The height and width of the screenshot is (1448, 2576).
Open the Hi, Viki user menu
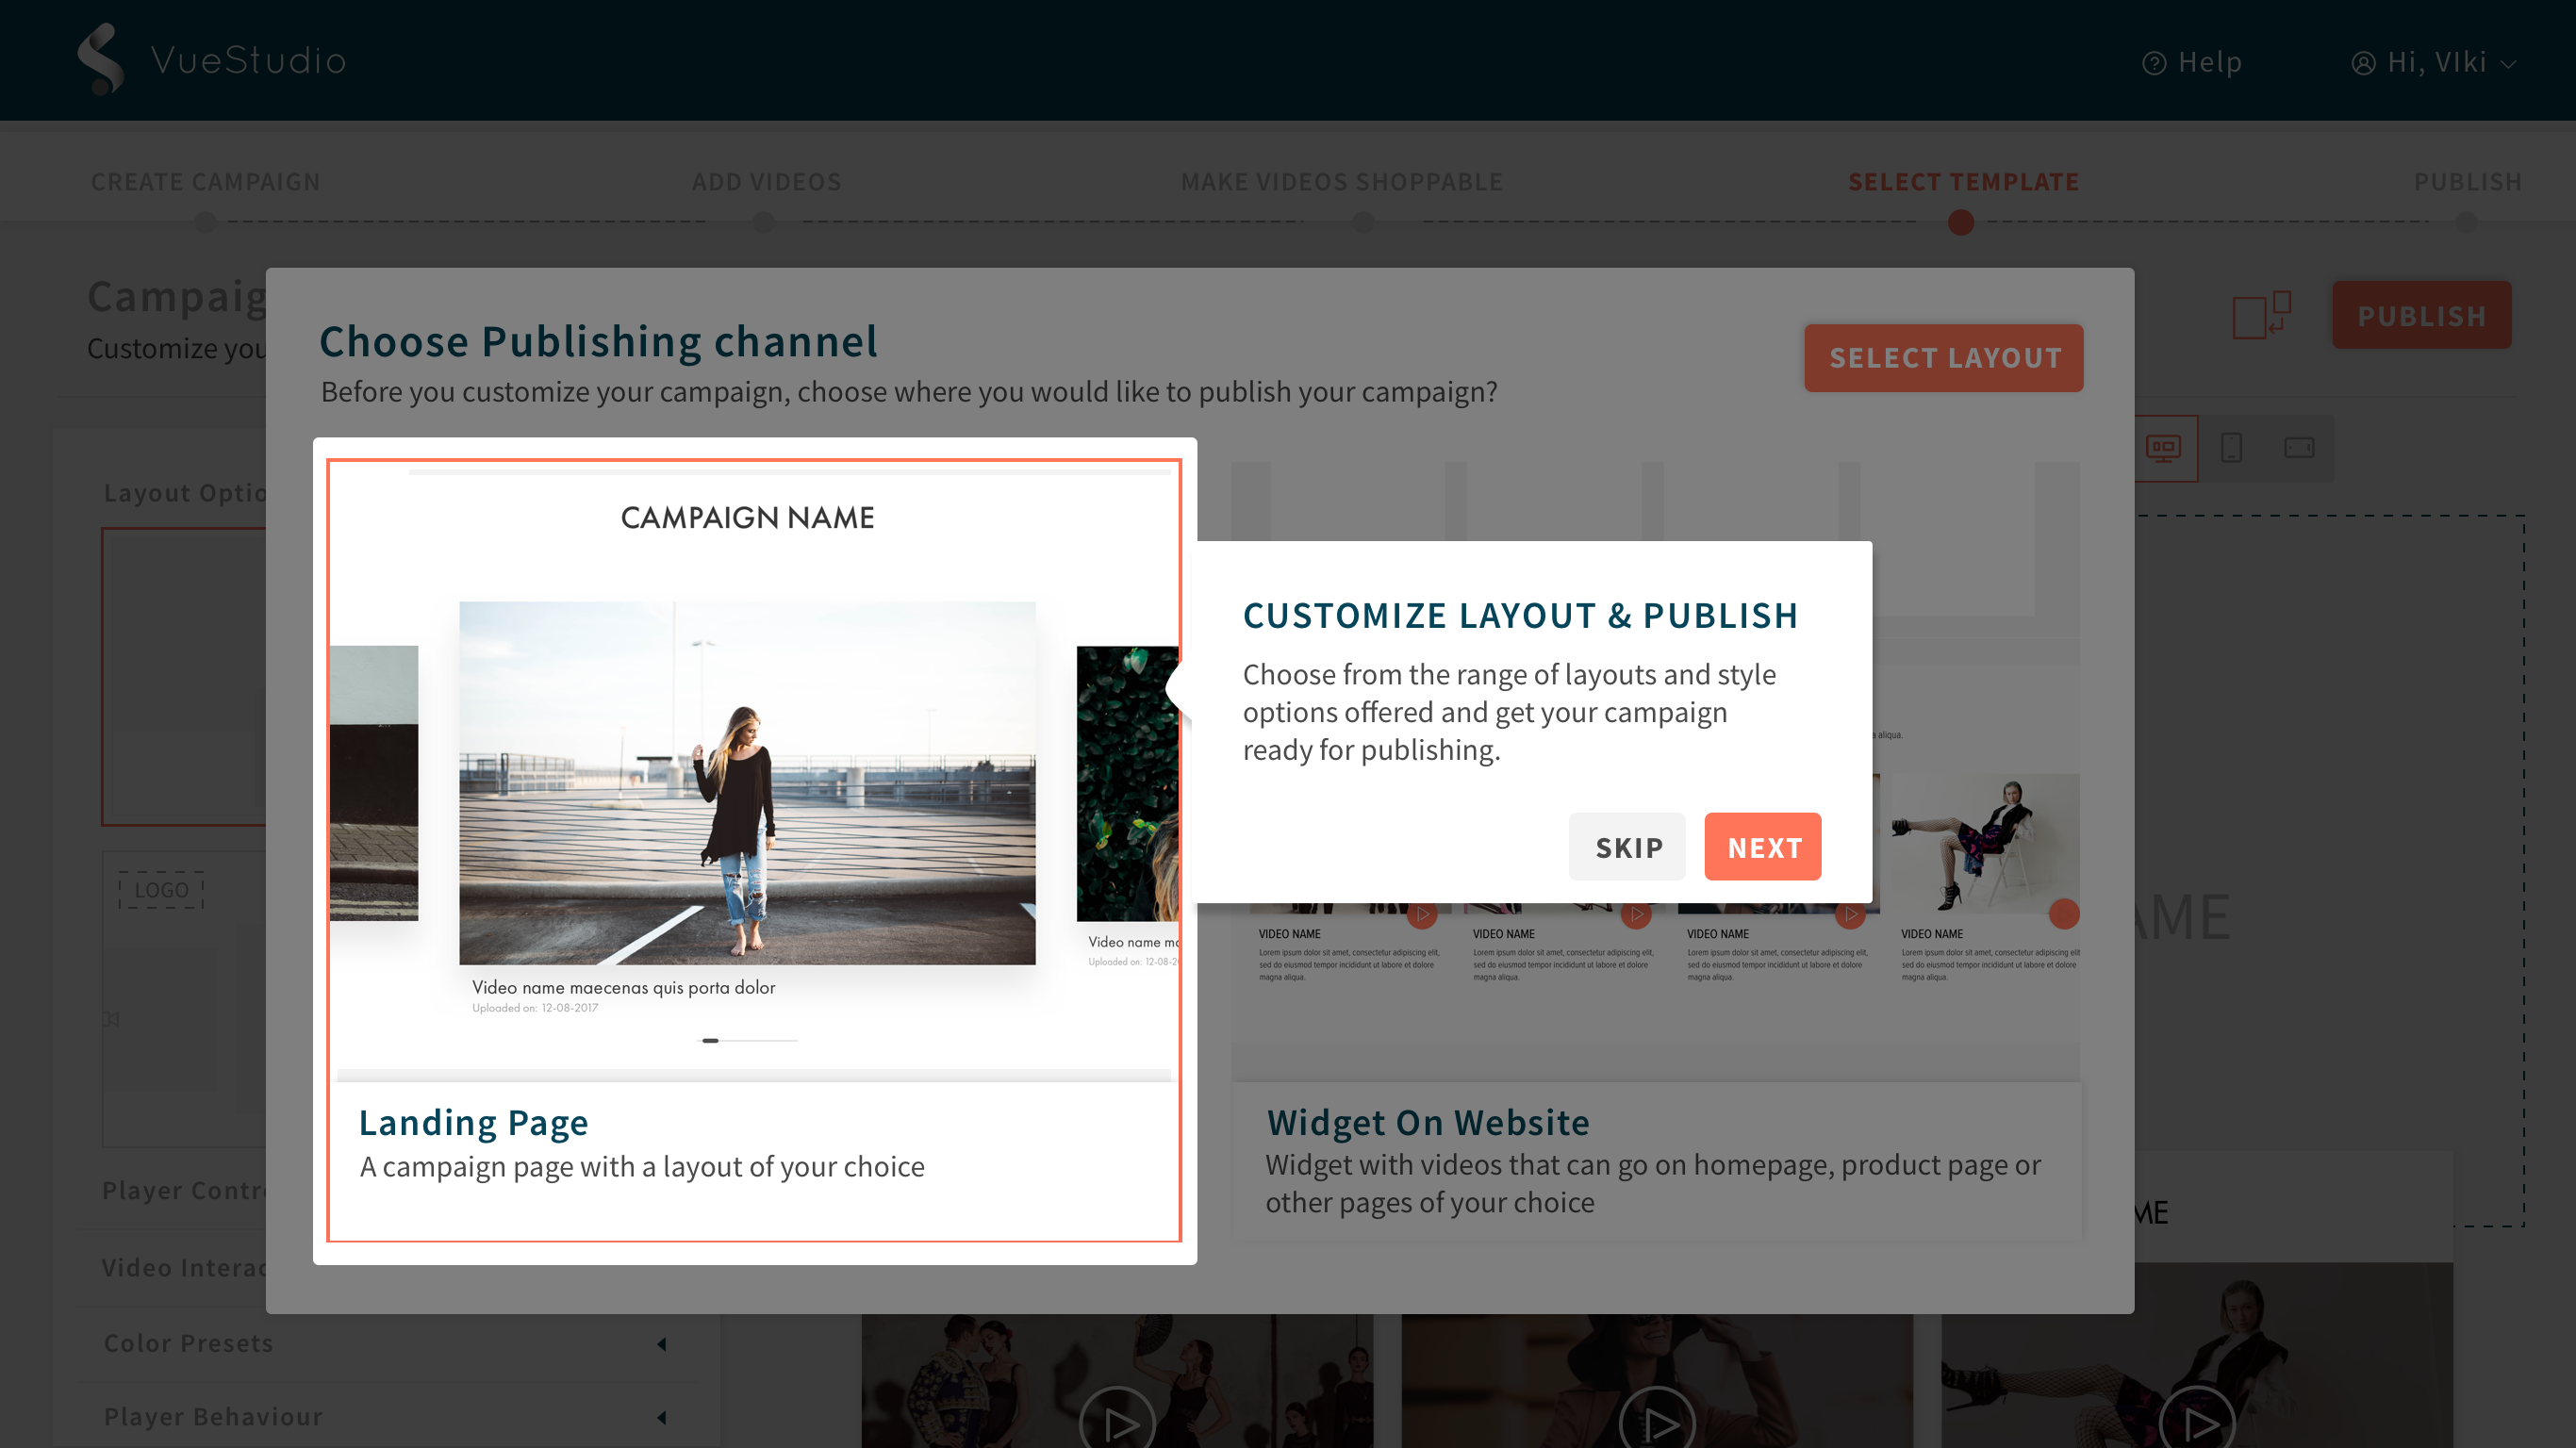pos(2433,62)
